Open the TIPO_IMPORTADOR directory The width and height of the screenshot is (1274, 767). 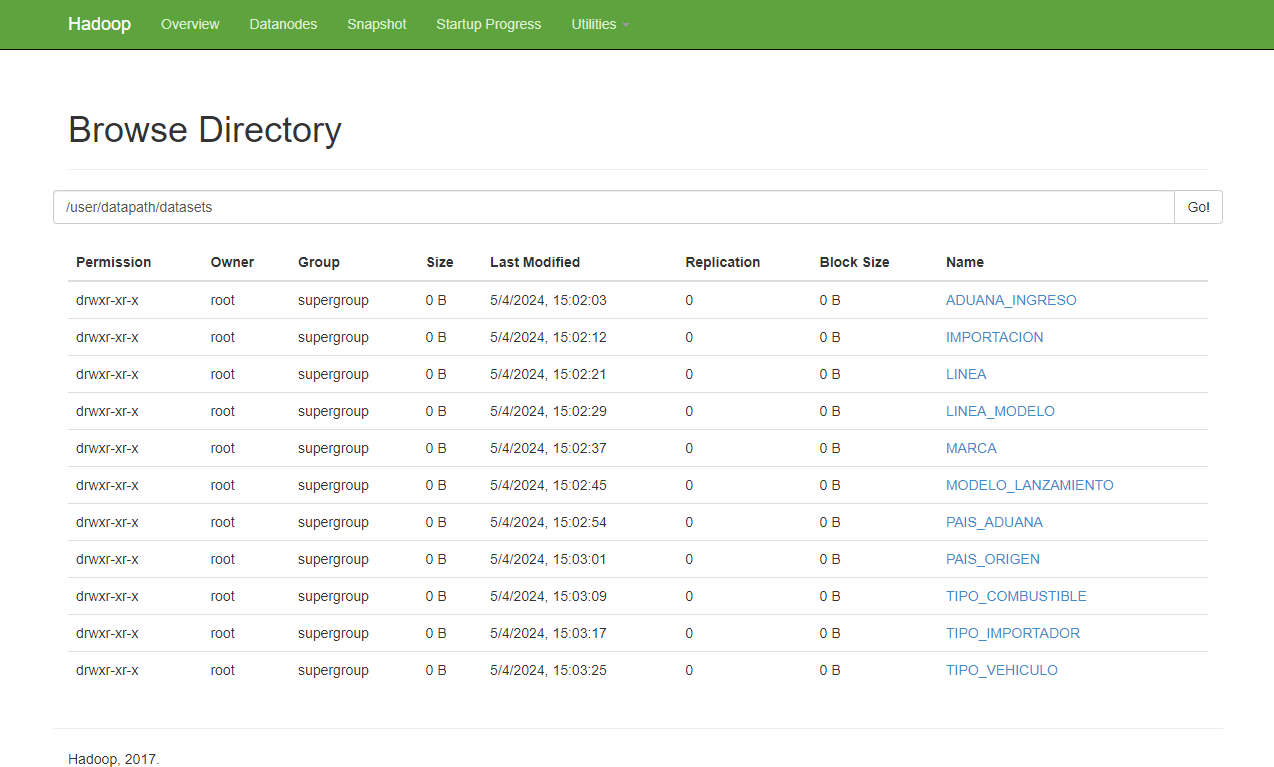pyautogui.click(x=1013, y=633)
